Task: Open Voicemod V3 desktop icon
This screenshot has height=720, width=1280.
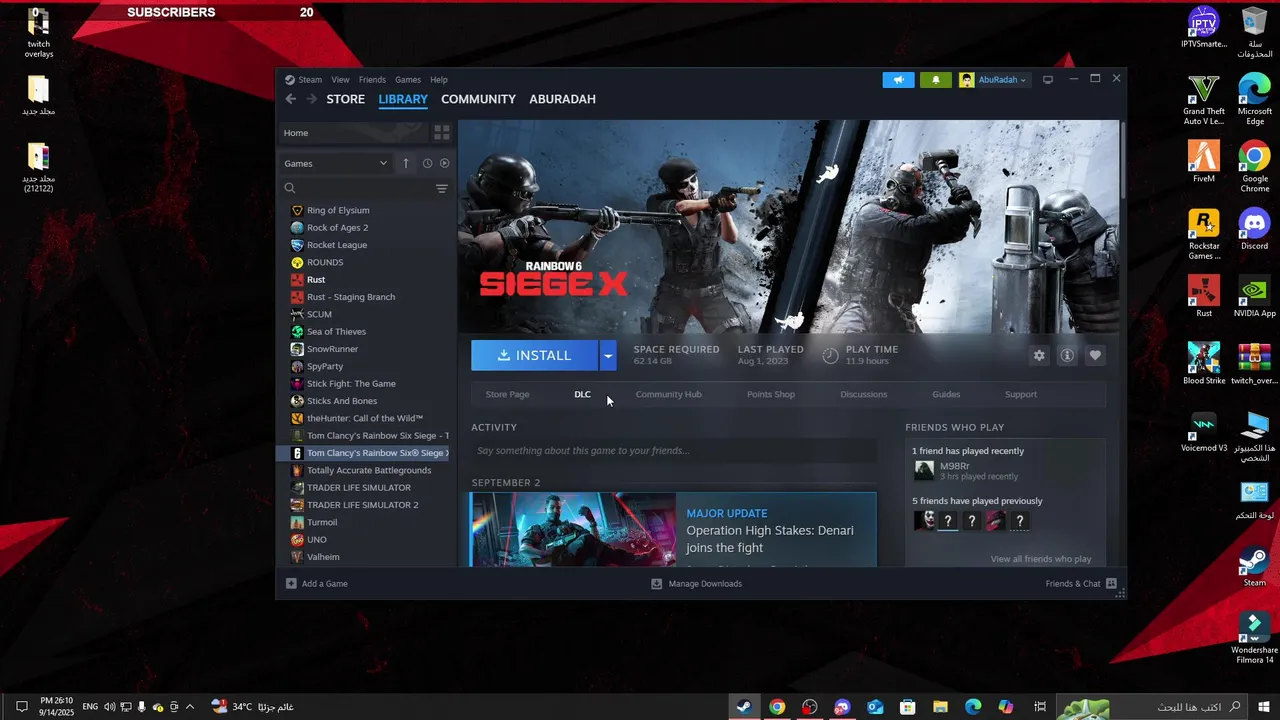Action: (x=1204, y=431)
